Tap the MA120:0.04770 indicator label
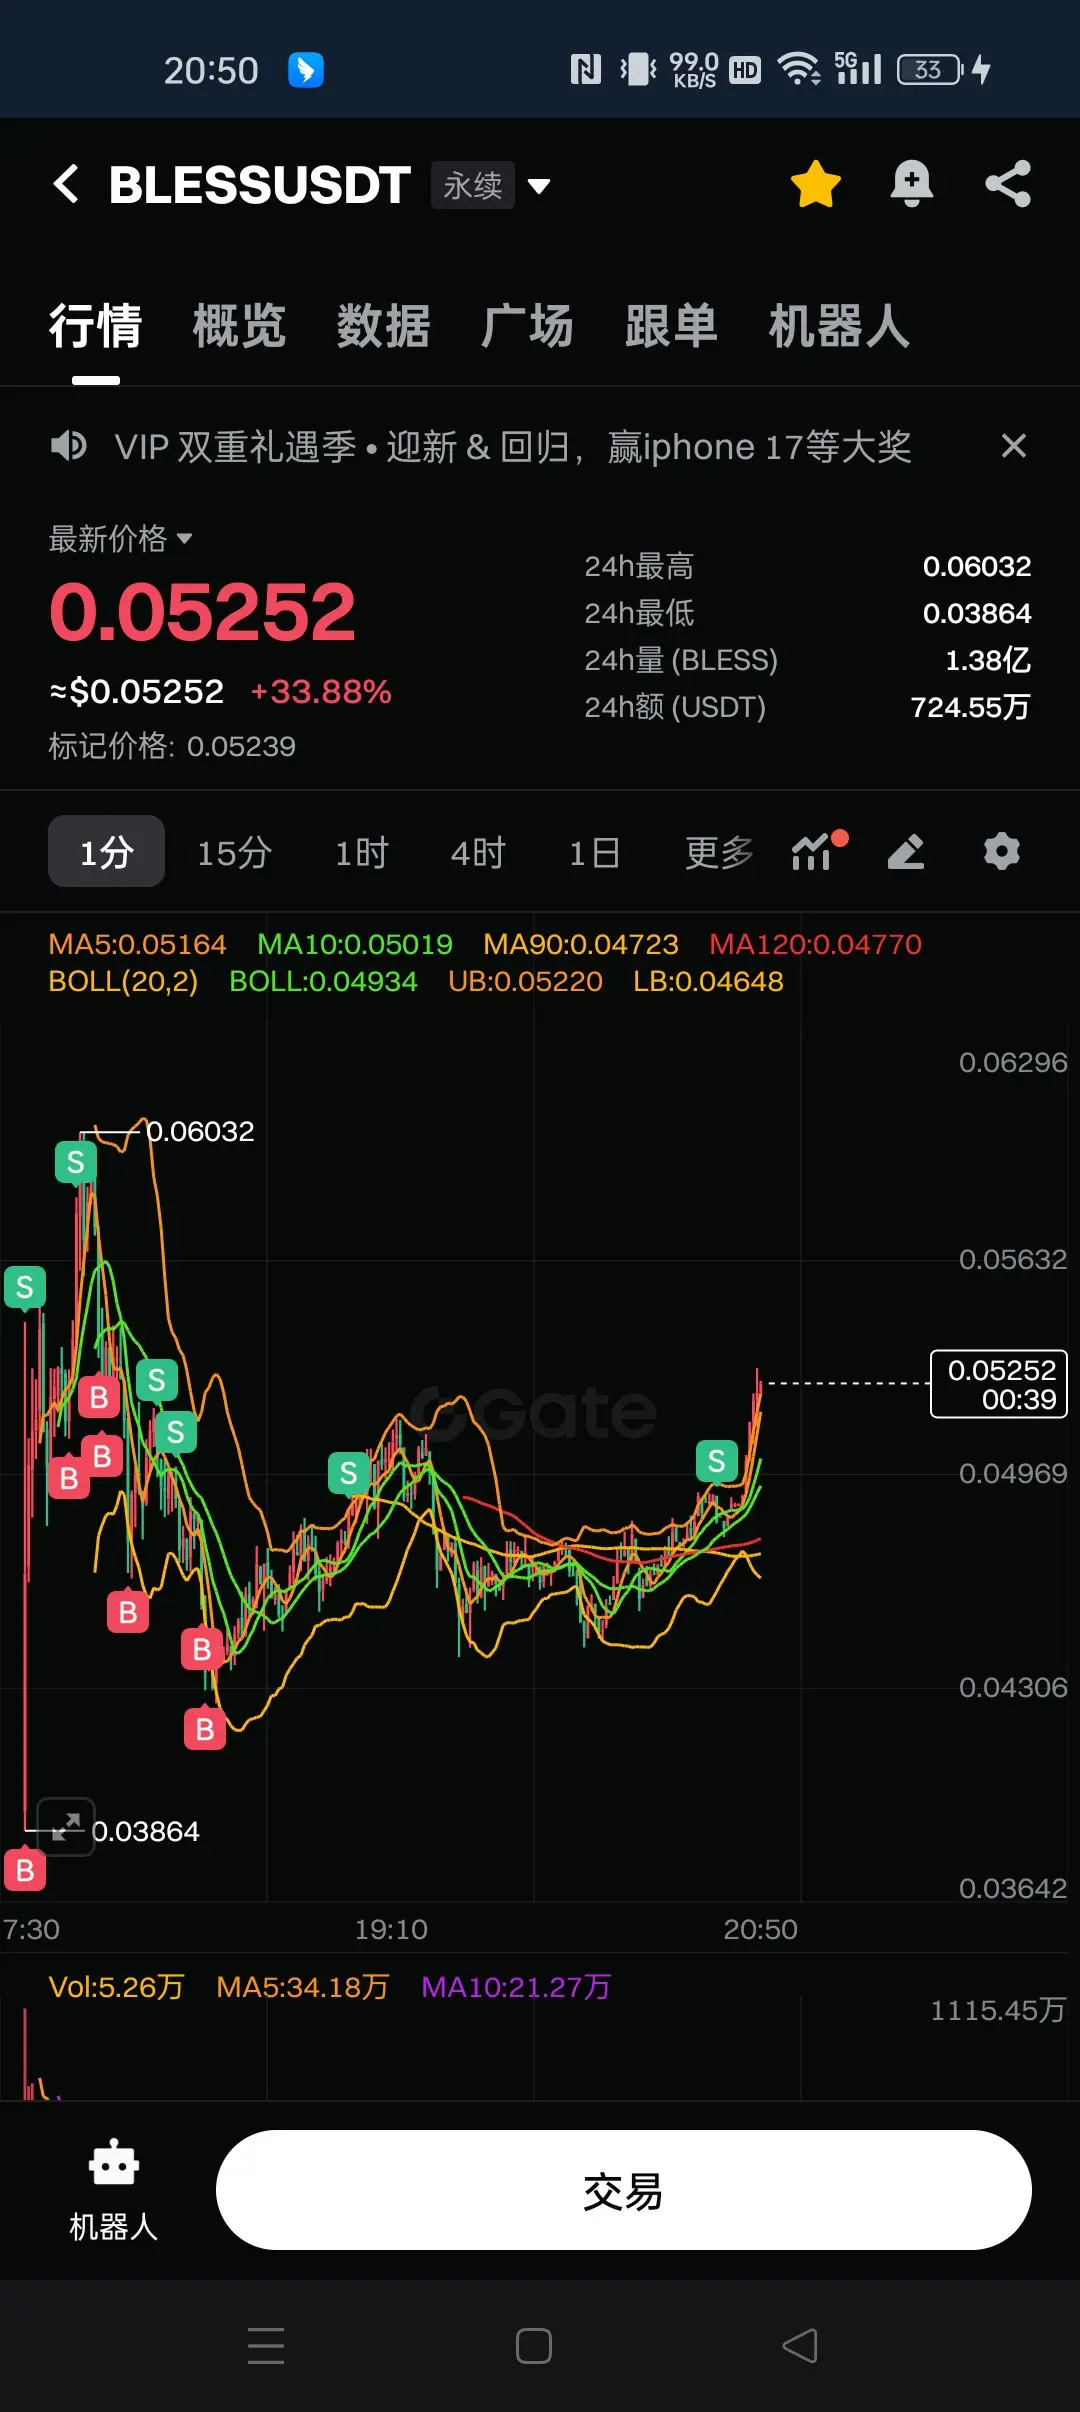Image resolution: width=1080 pixels, height=2412 pixels. tap(815, 944)
